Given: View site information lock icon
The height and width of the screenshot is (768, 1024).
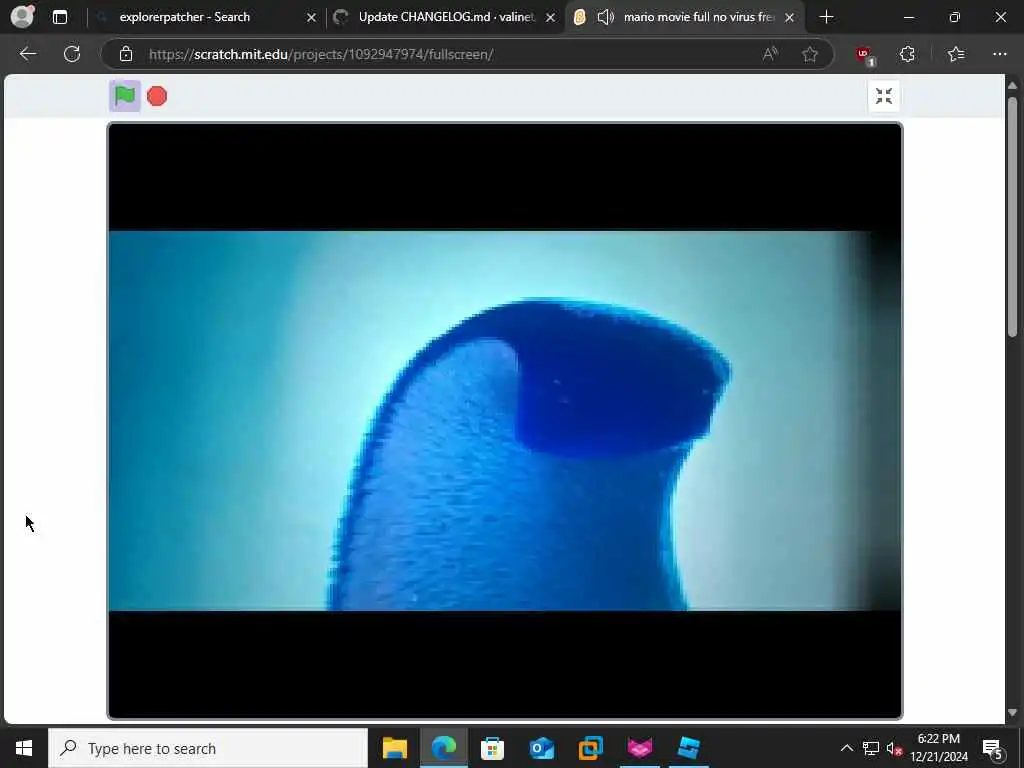Looking at the screenshot, I should coord(126,54).
